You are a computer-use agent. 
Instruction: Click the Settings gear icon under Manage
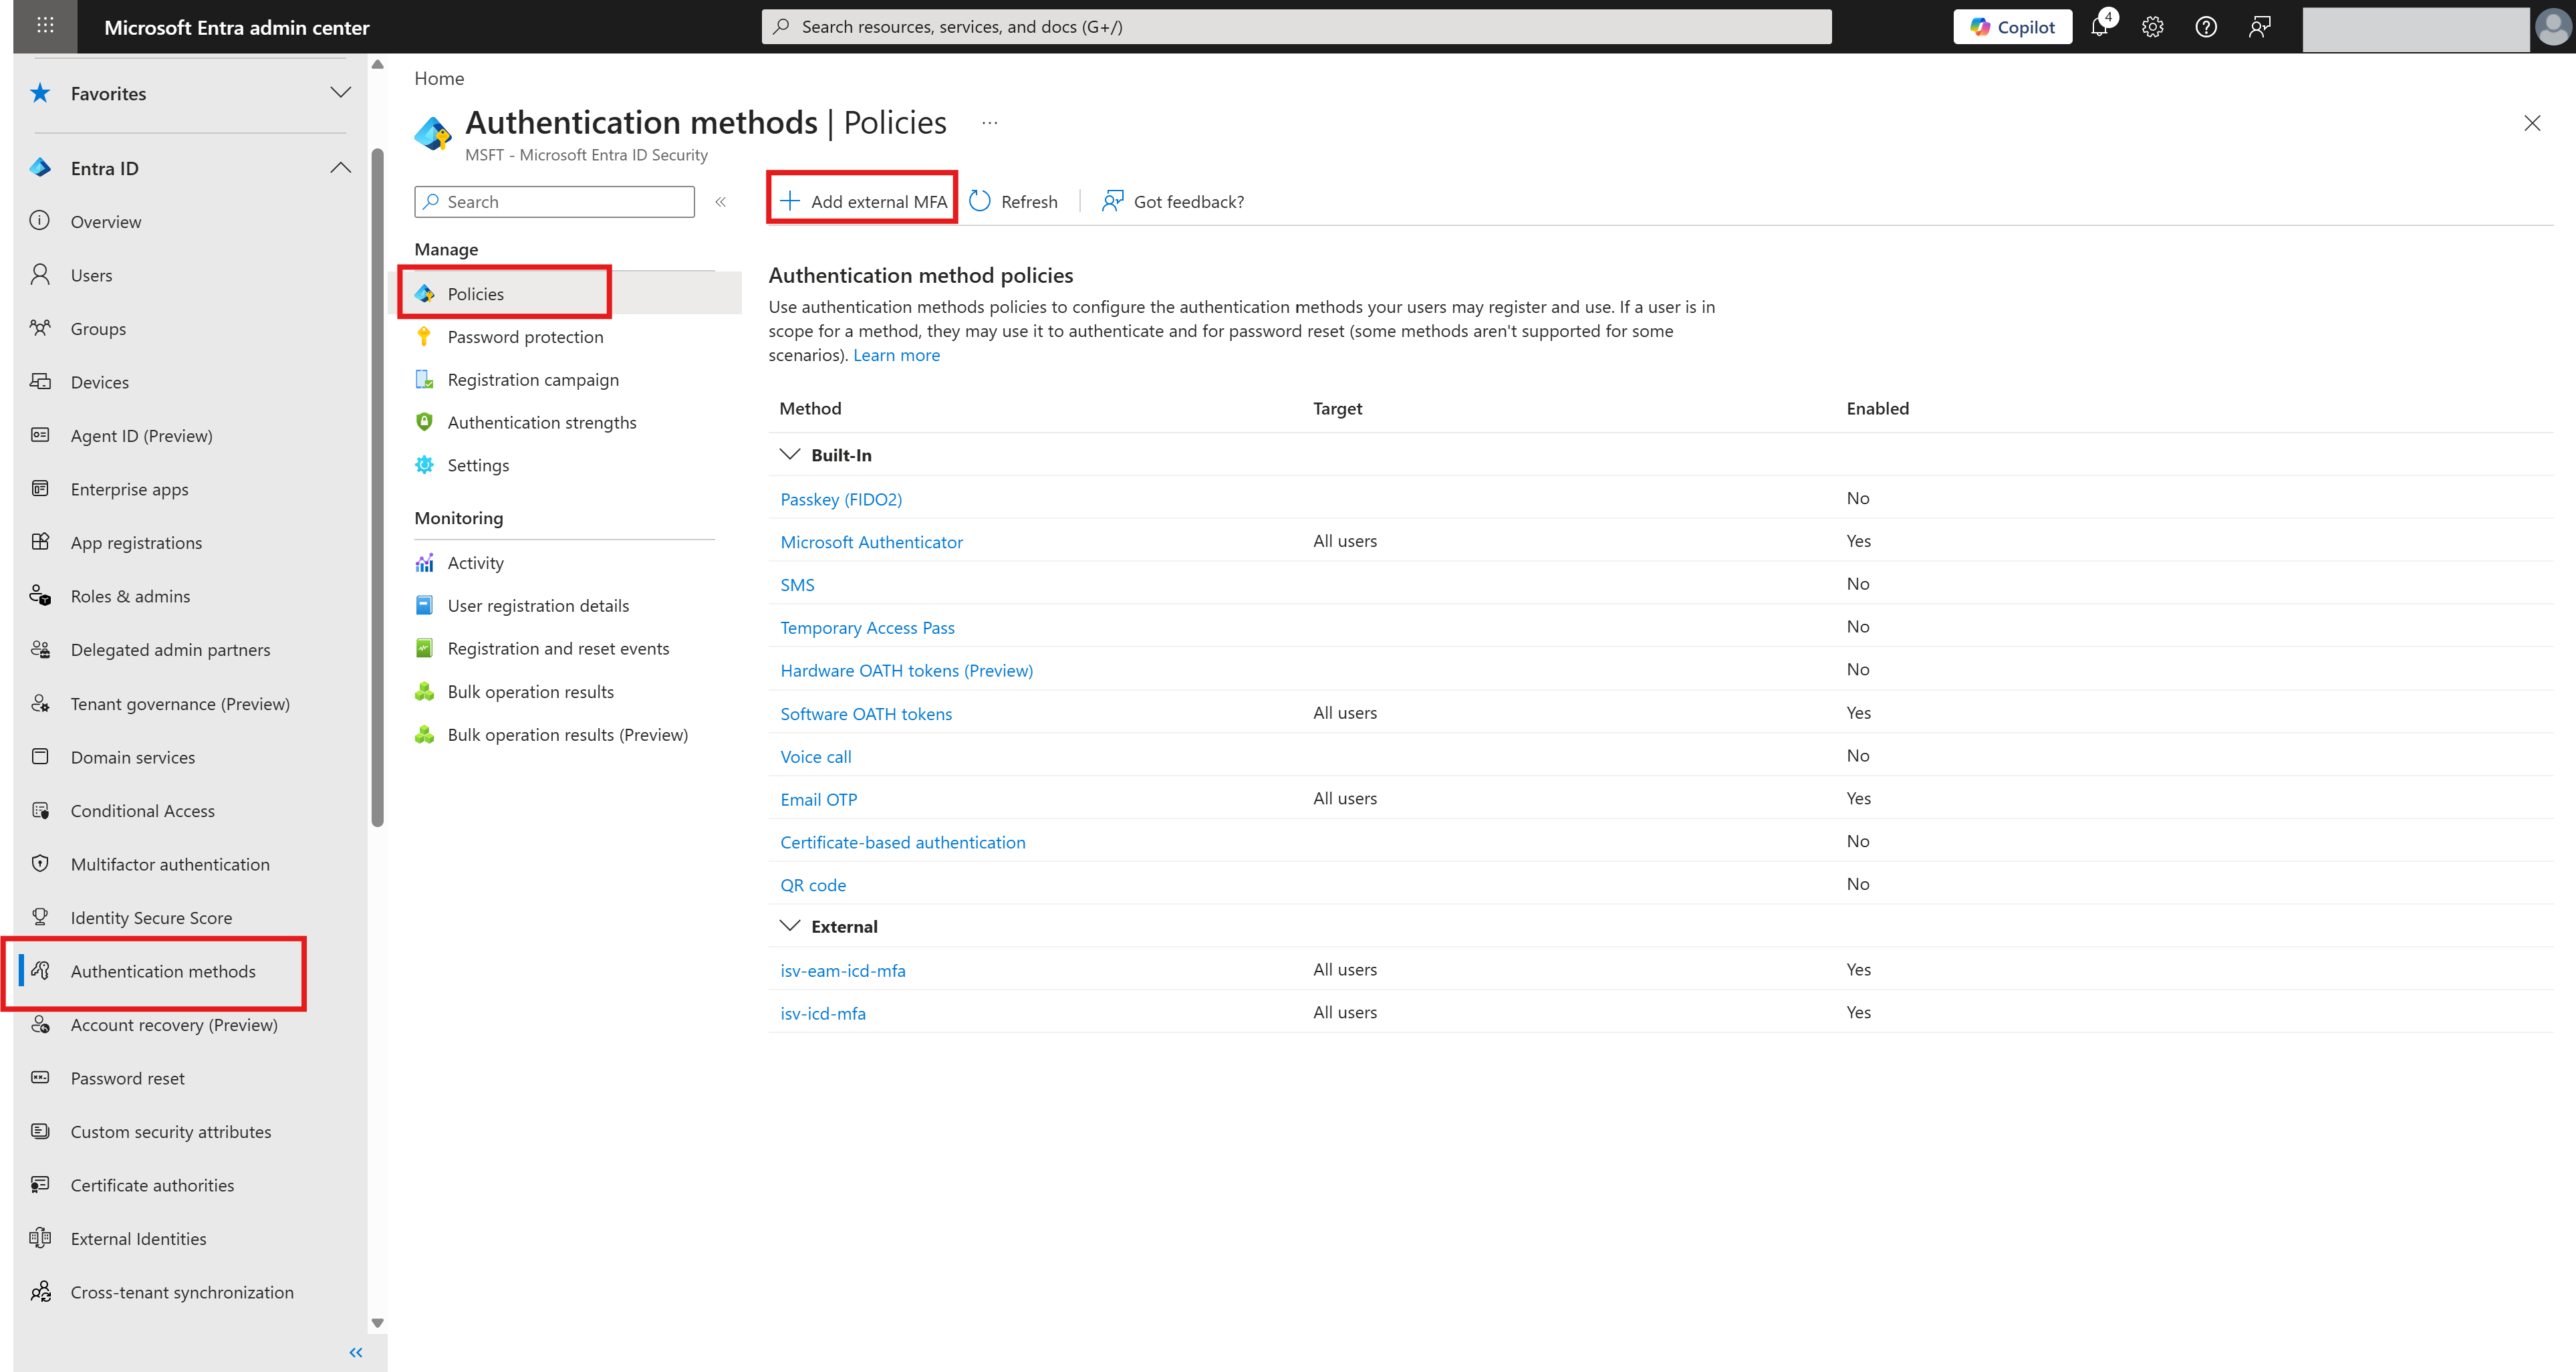(x=424, y=465)
